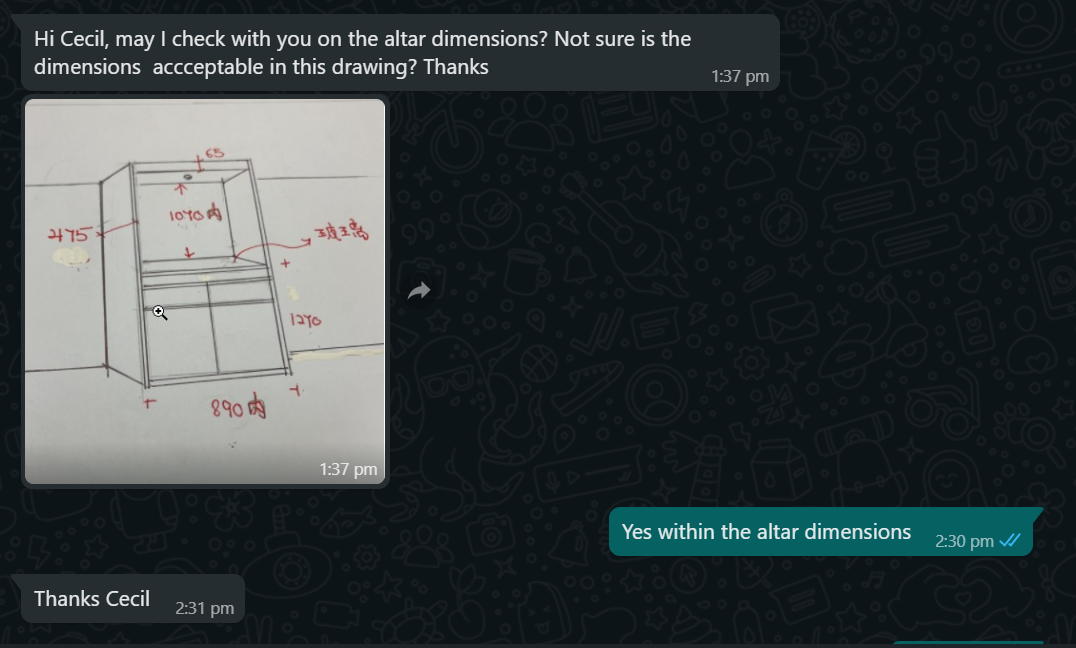Click the 2:30 pm timestamp on sent message

(964, 541)
